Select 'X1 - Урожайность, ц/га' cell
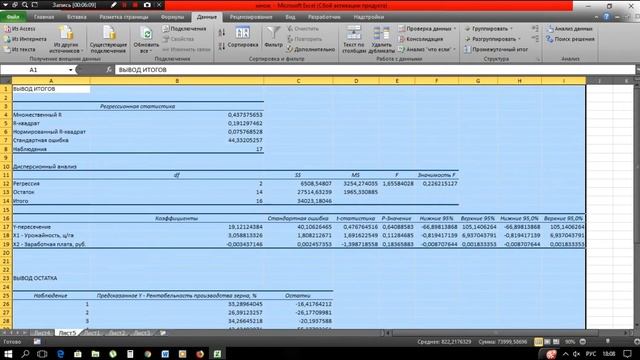This screenshot has height=360, width=640. click(x=51, y=236)
